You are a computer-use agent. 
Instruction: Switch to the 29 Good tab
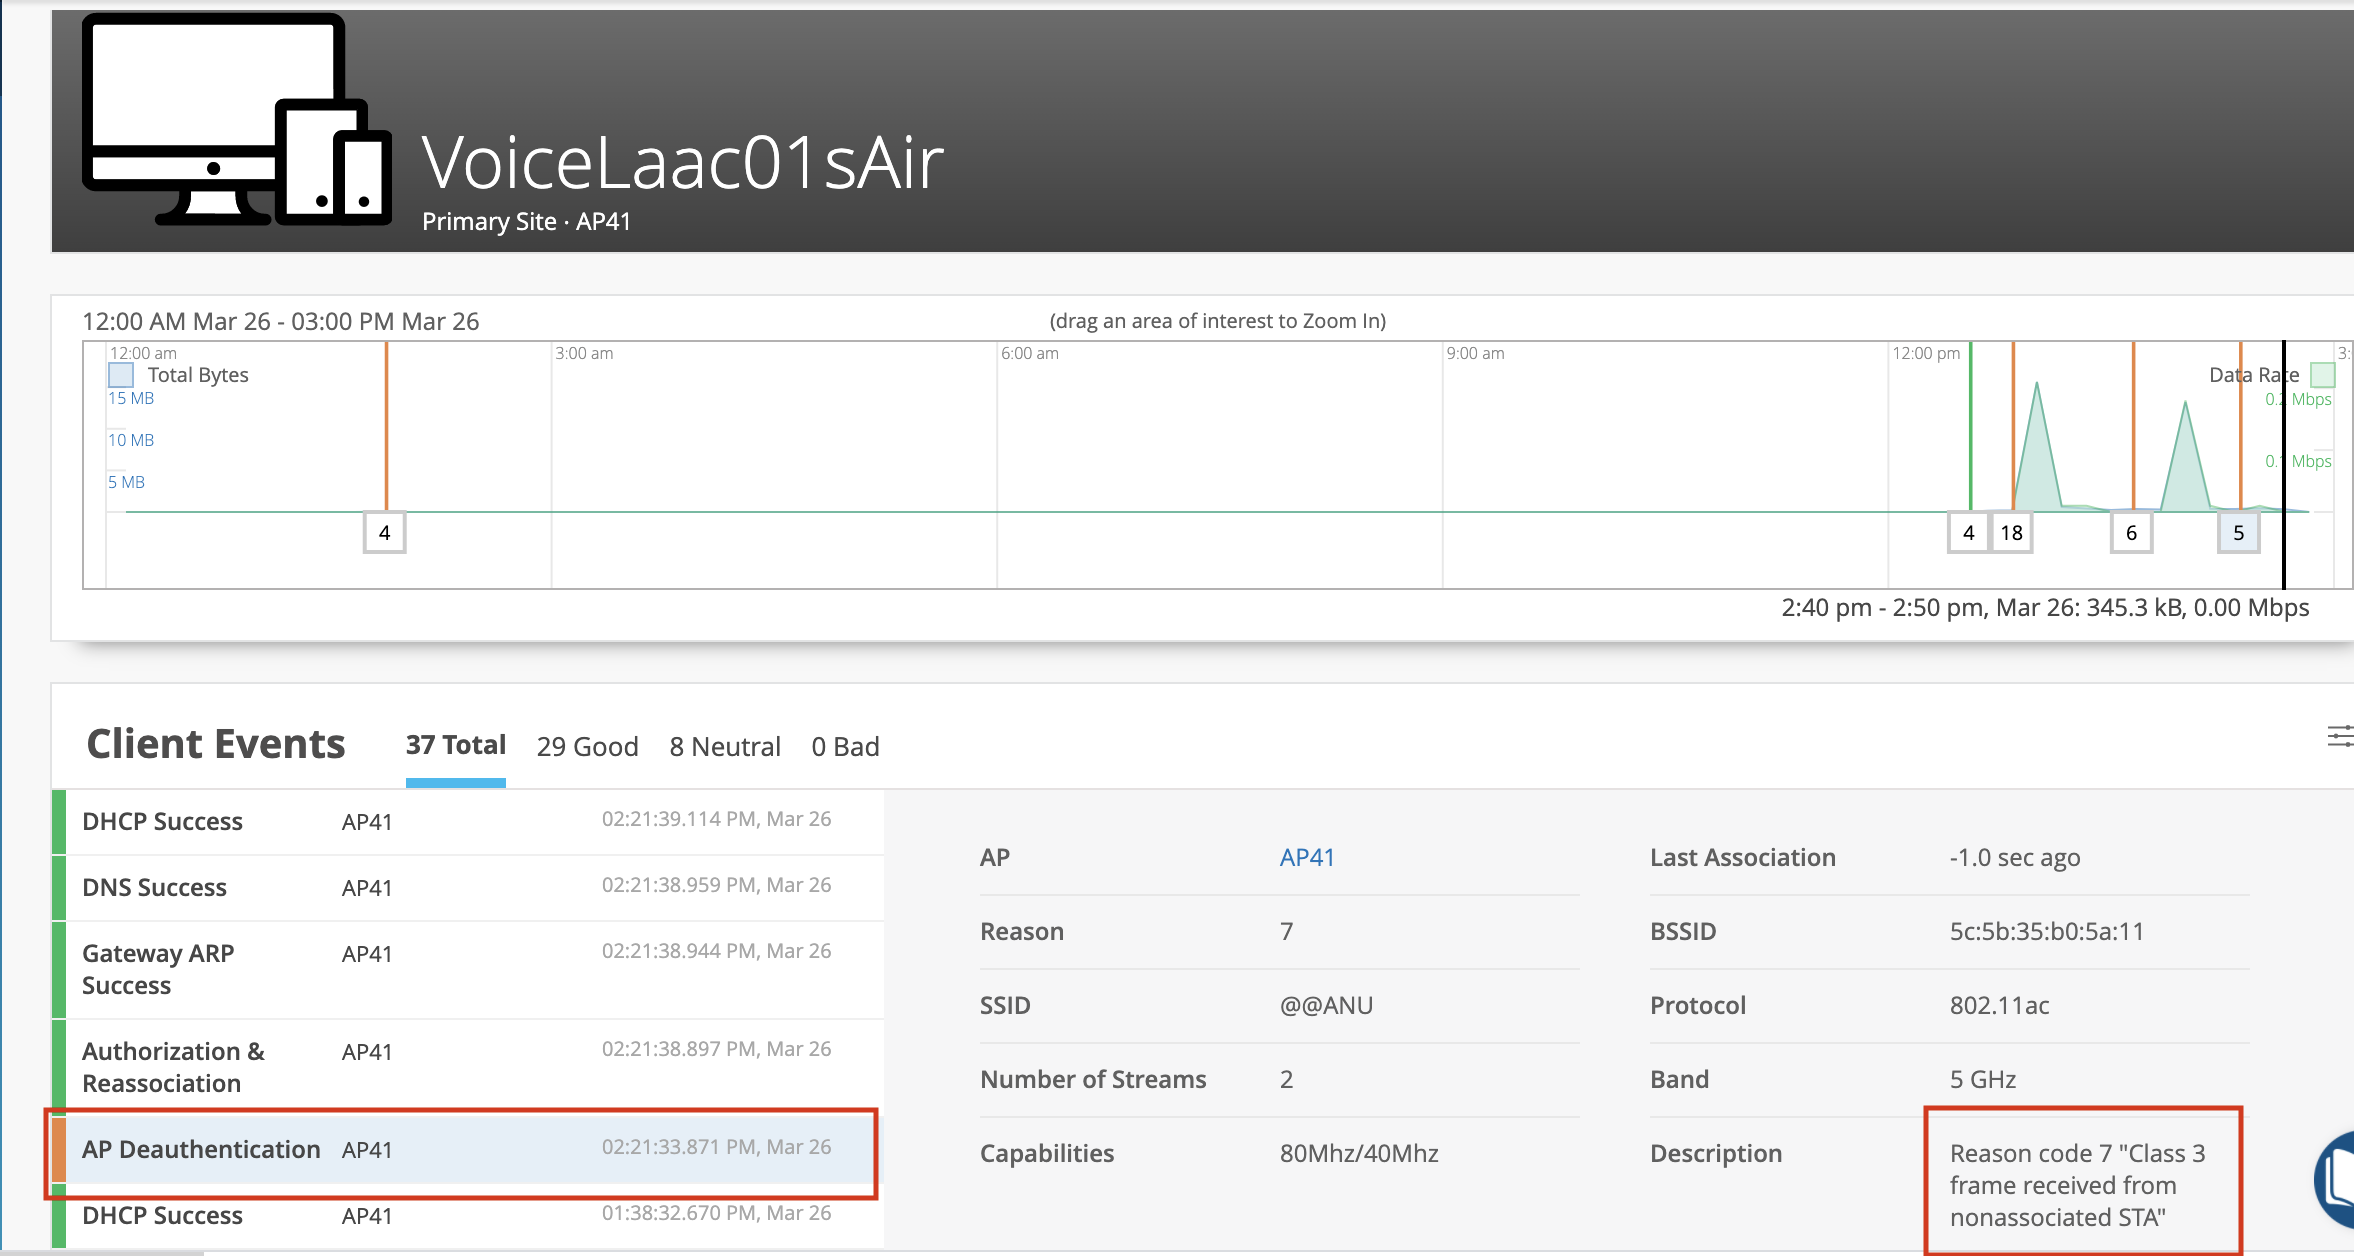pos(587,747)
